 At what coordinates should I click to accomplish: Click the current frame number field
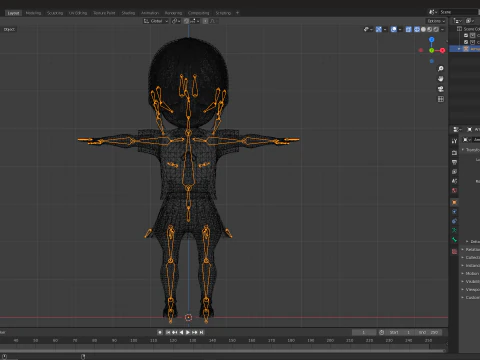(x=364, y=332)
